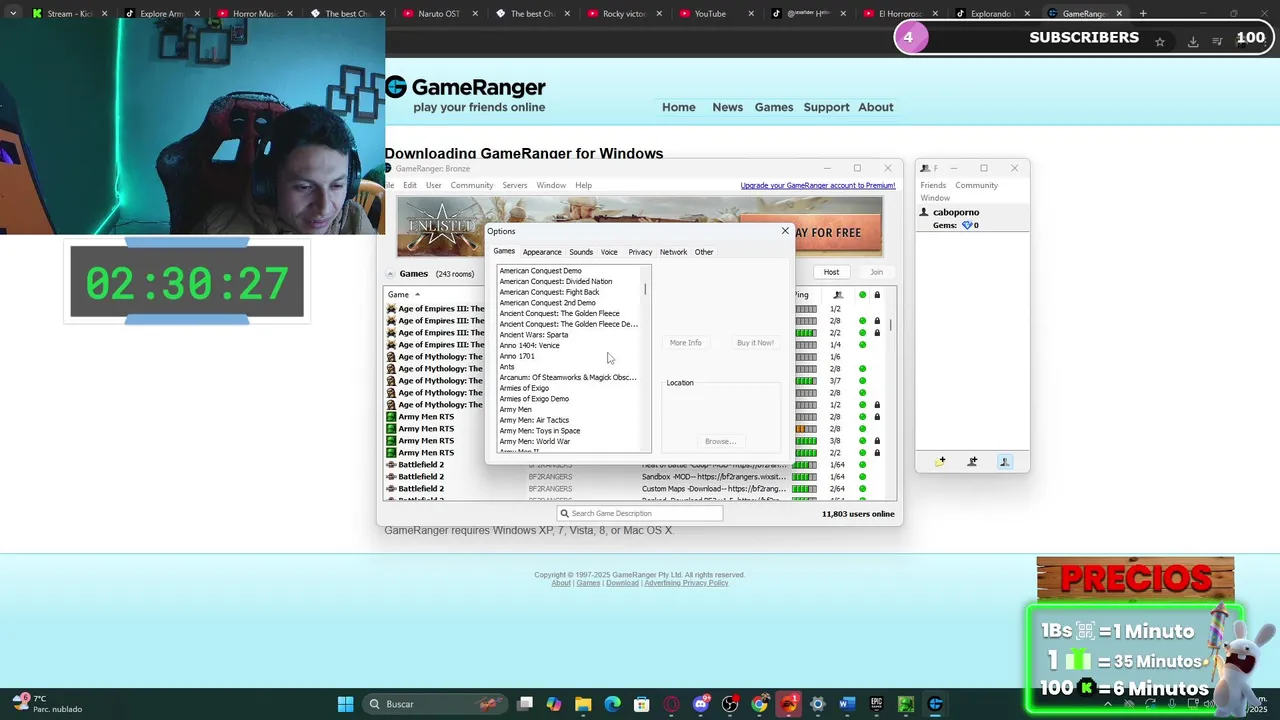Select Ancient Wars: Sparta in games list
This screenshot has width=1280, height=720.
[534, 335]
